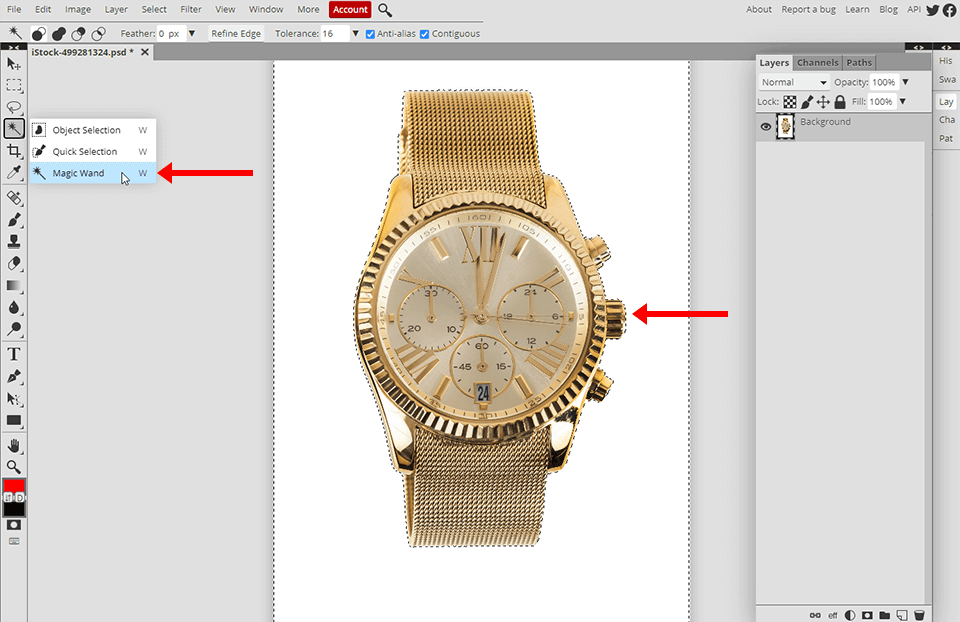This screenshot has width=960, height=622.
Task: Open the Opacity dropdown arrow
Action: click(903, 81)
